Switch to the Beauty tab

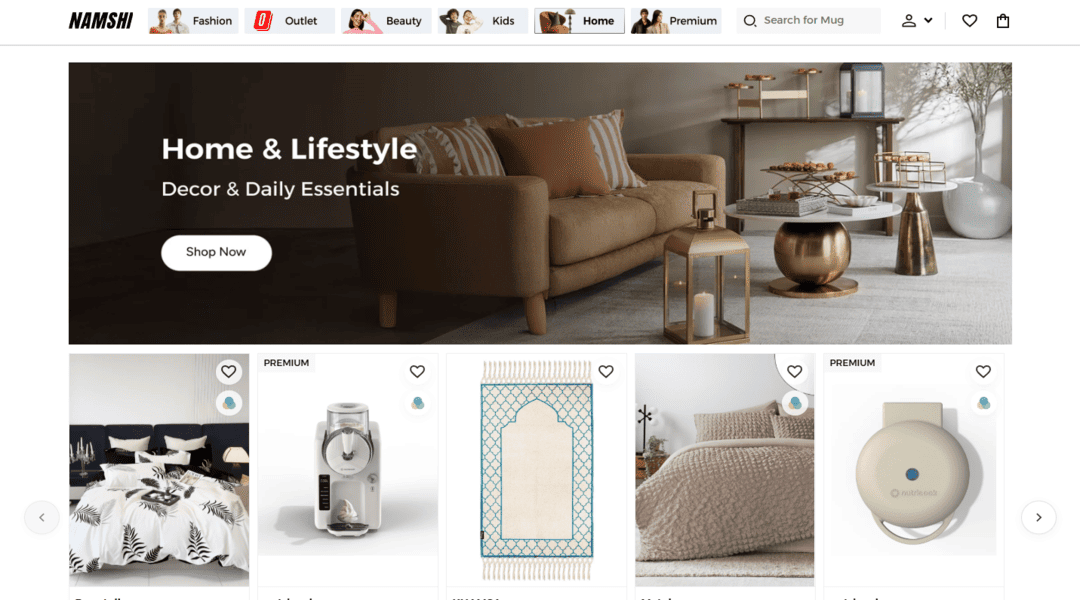point(386,21)
